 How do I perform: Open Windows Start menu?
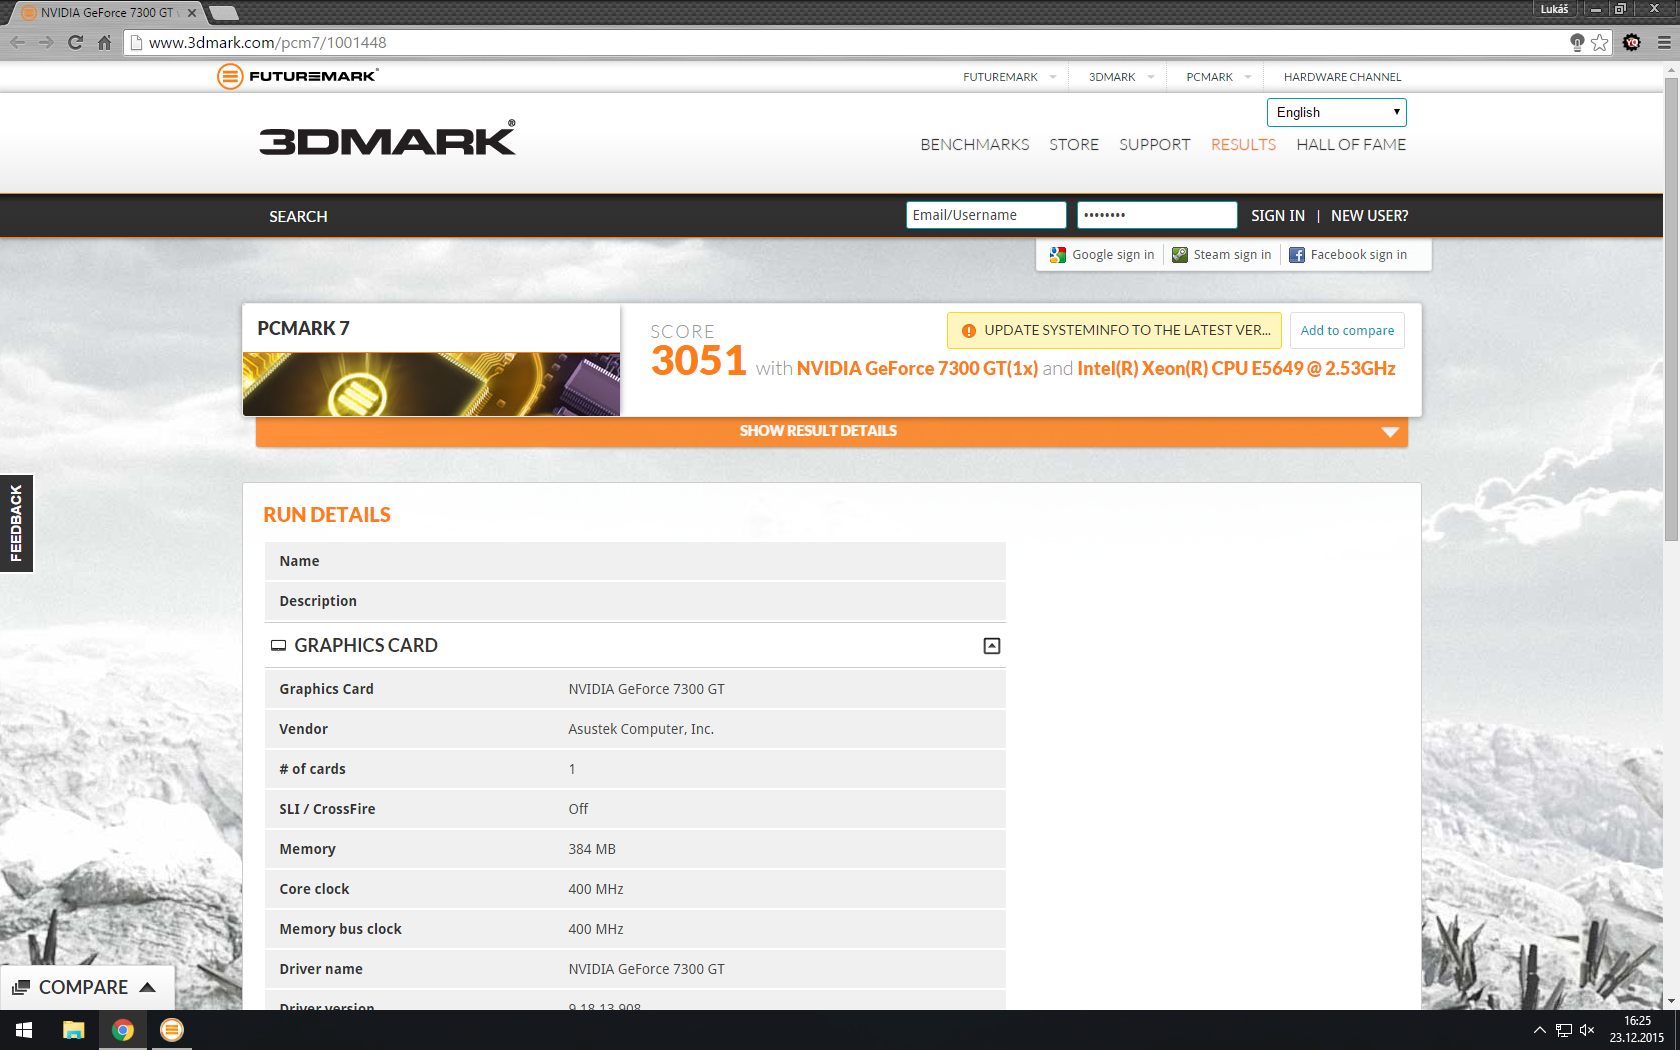tap(24, 1030)
